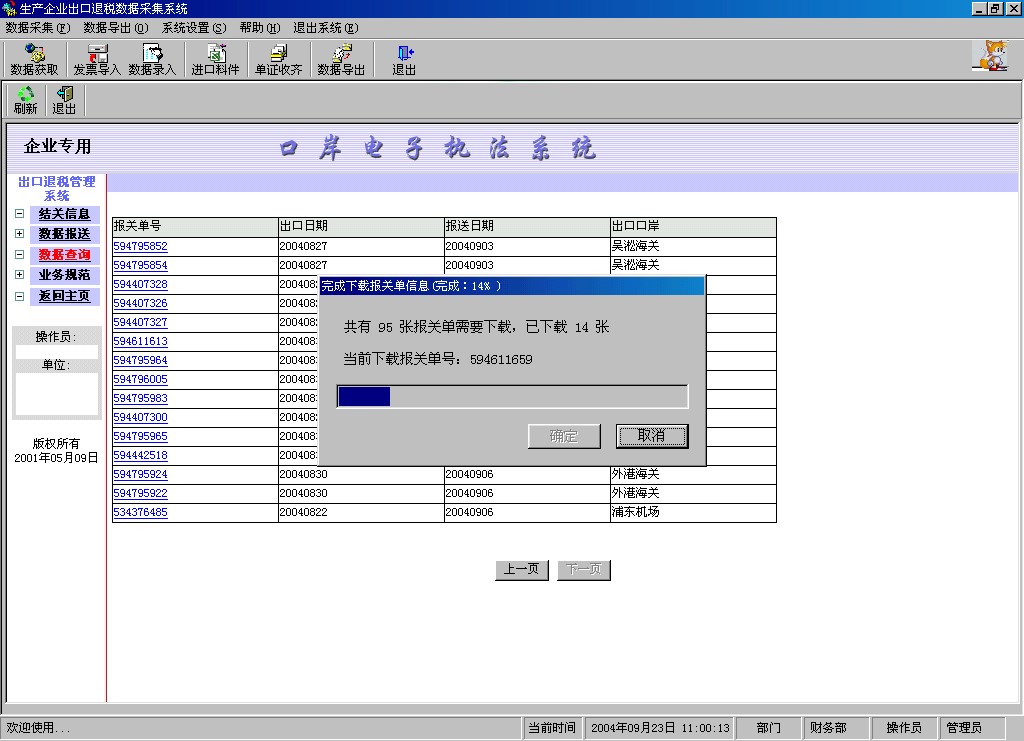Screen dimensions: 1024x741
Task: Open the 进口料件 toolbar icon
Action: [215, 60]
